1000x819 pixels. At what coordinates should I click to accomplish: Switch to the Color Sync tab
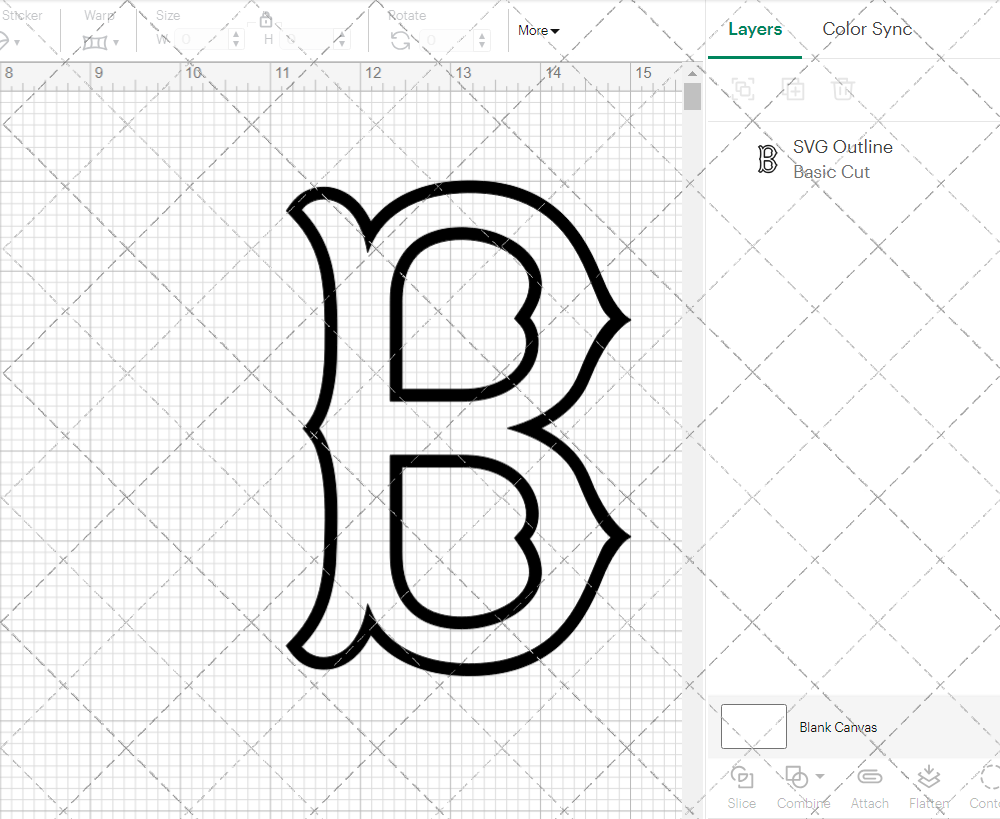(867, 29)
